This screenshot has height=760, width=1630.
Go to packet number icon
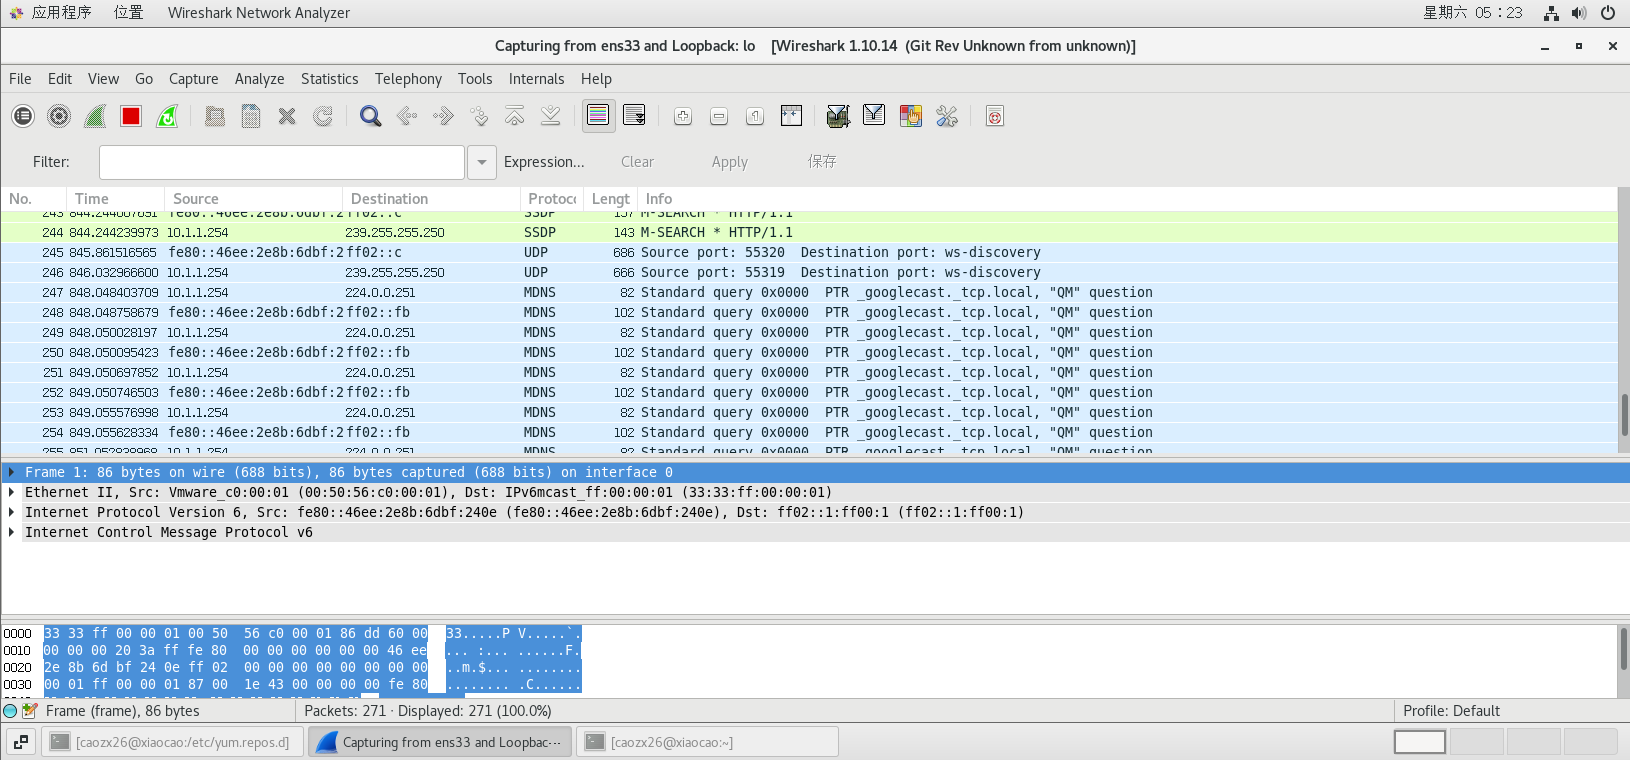[479, 116]
